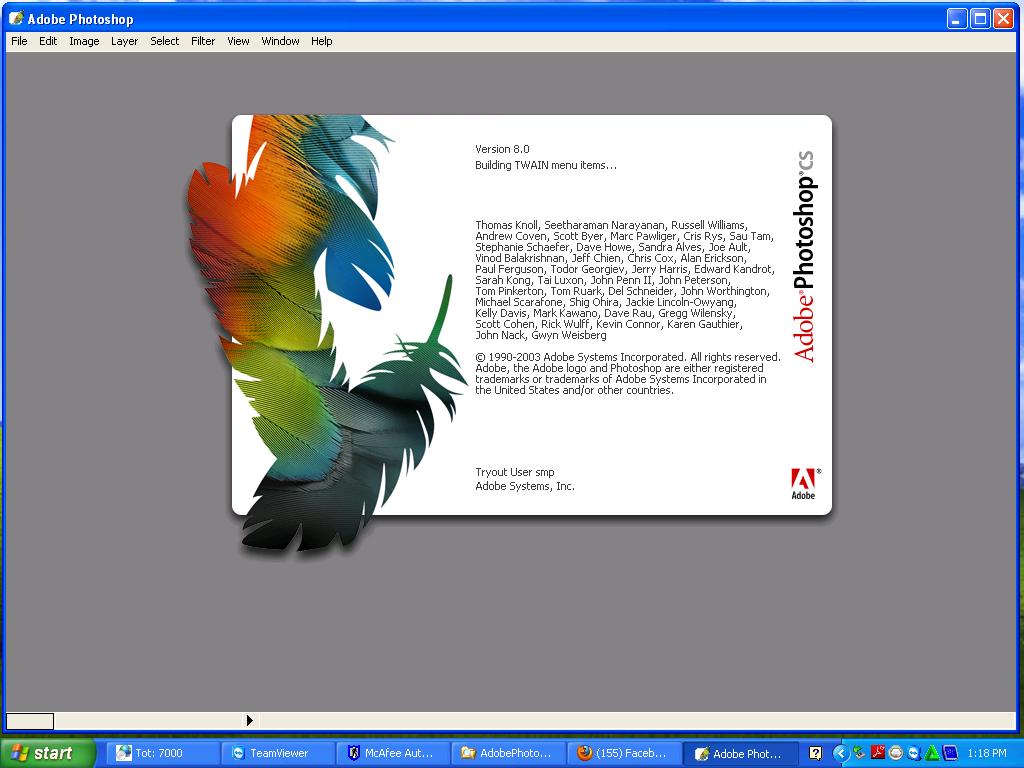Click the 1:18 PM system clock
This screenshot has width=1024, height=768.
coord(987,753)
